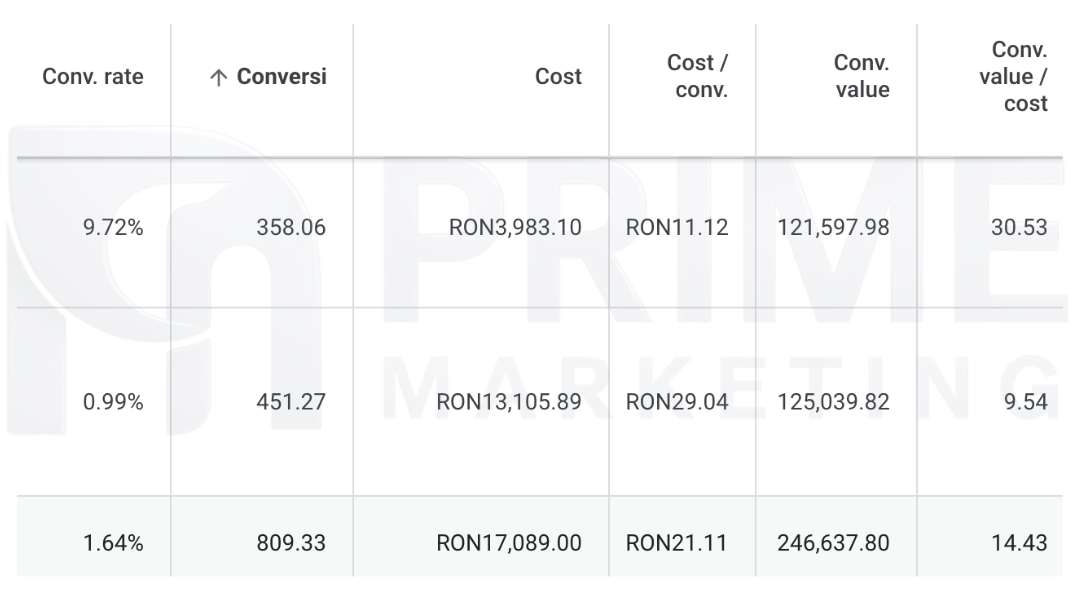Viewport: 1080px width, 600px height.
Task: Click the RON13,105.89 cost cell
Action: point(509,403)
